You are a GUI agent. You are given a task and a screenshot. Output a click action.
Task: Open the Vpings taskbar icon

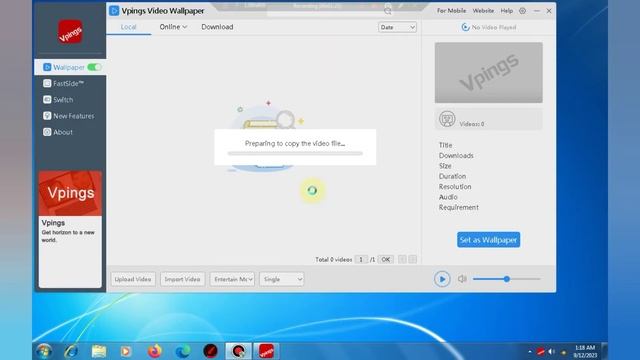(x=266, y=351)
